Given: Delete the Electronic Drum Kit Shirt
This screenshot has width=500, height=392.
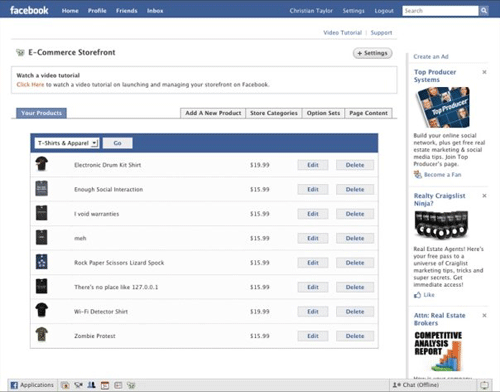Looking at the screenshot, I should [x=355, y=165].
